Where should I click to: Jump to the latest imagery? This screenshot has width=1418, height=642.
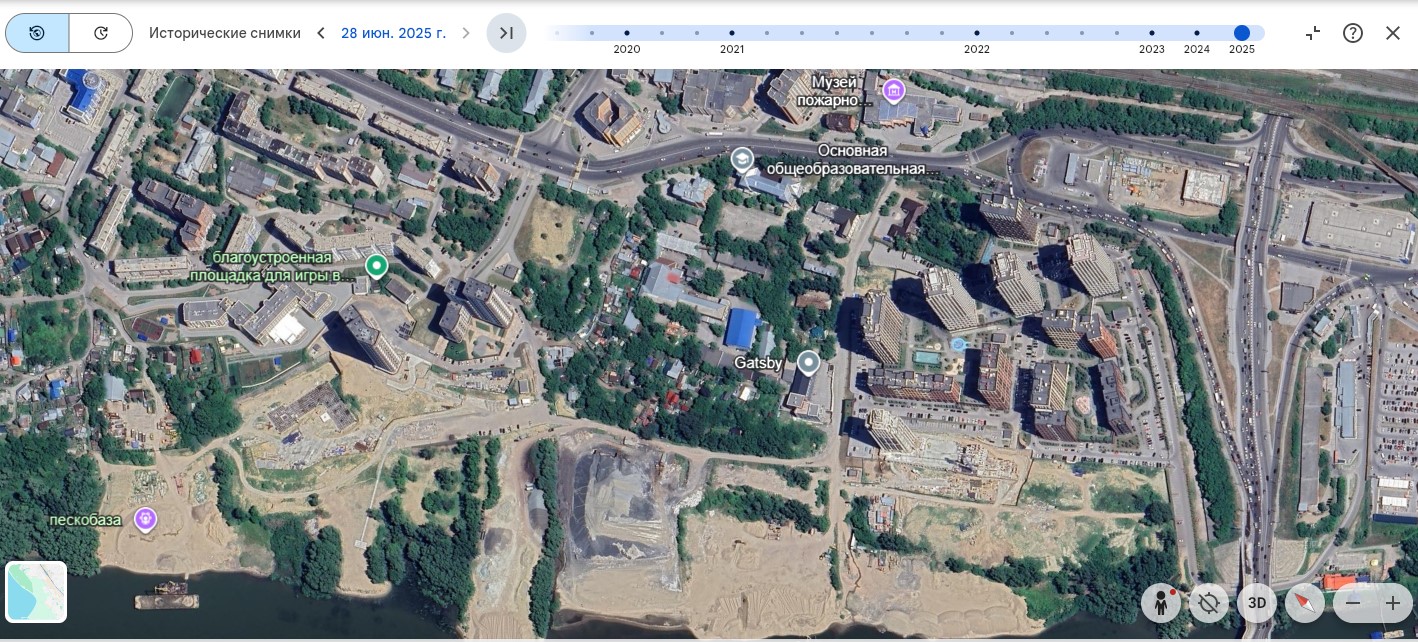pos(506,33)
